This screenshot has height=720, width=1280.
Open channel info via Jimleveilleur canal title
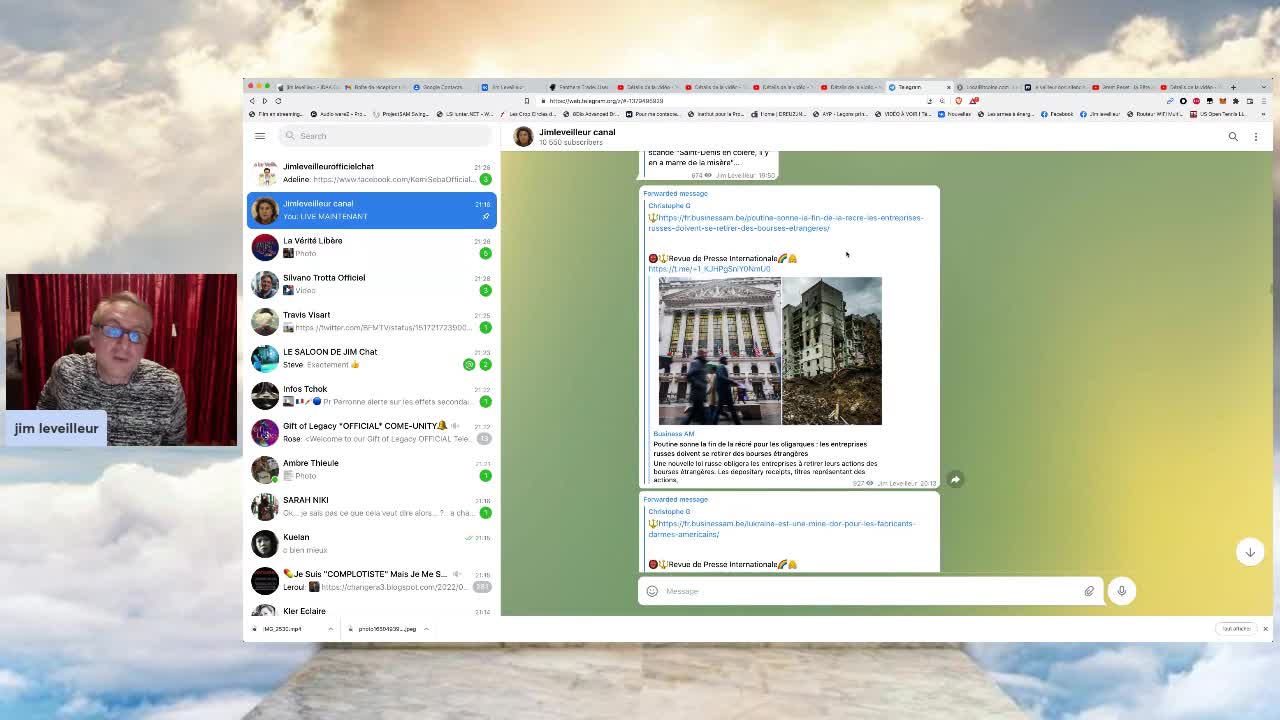[x=577, y=132]
